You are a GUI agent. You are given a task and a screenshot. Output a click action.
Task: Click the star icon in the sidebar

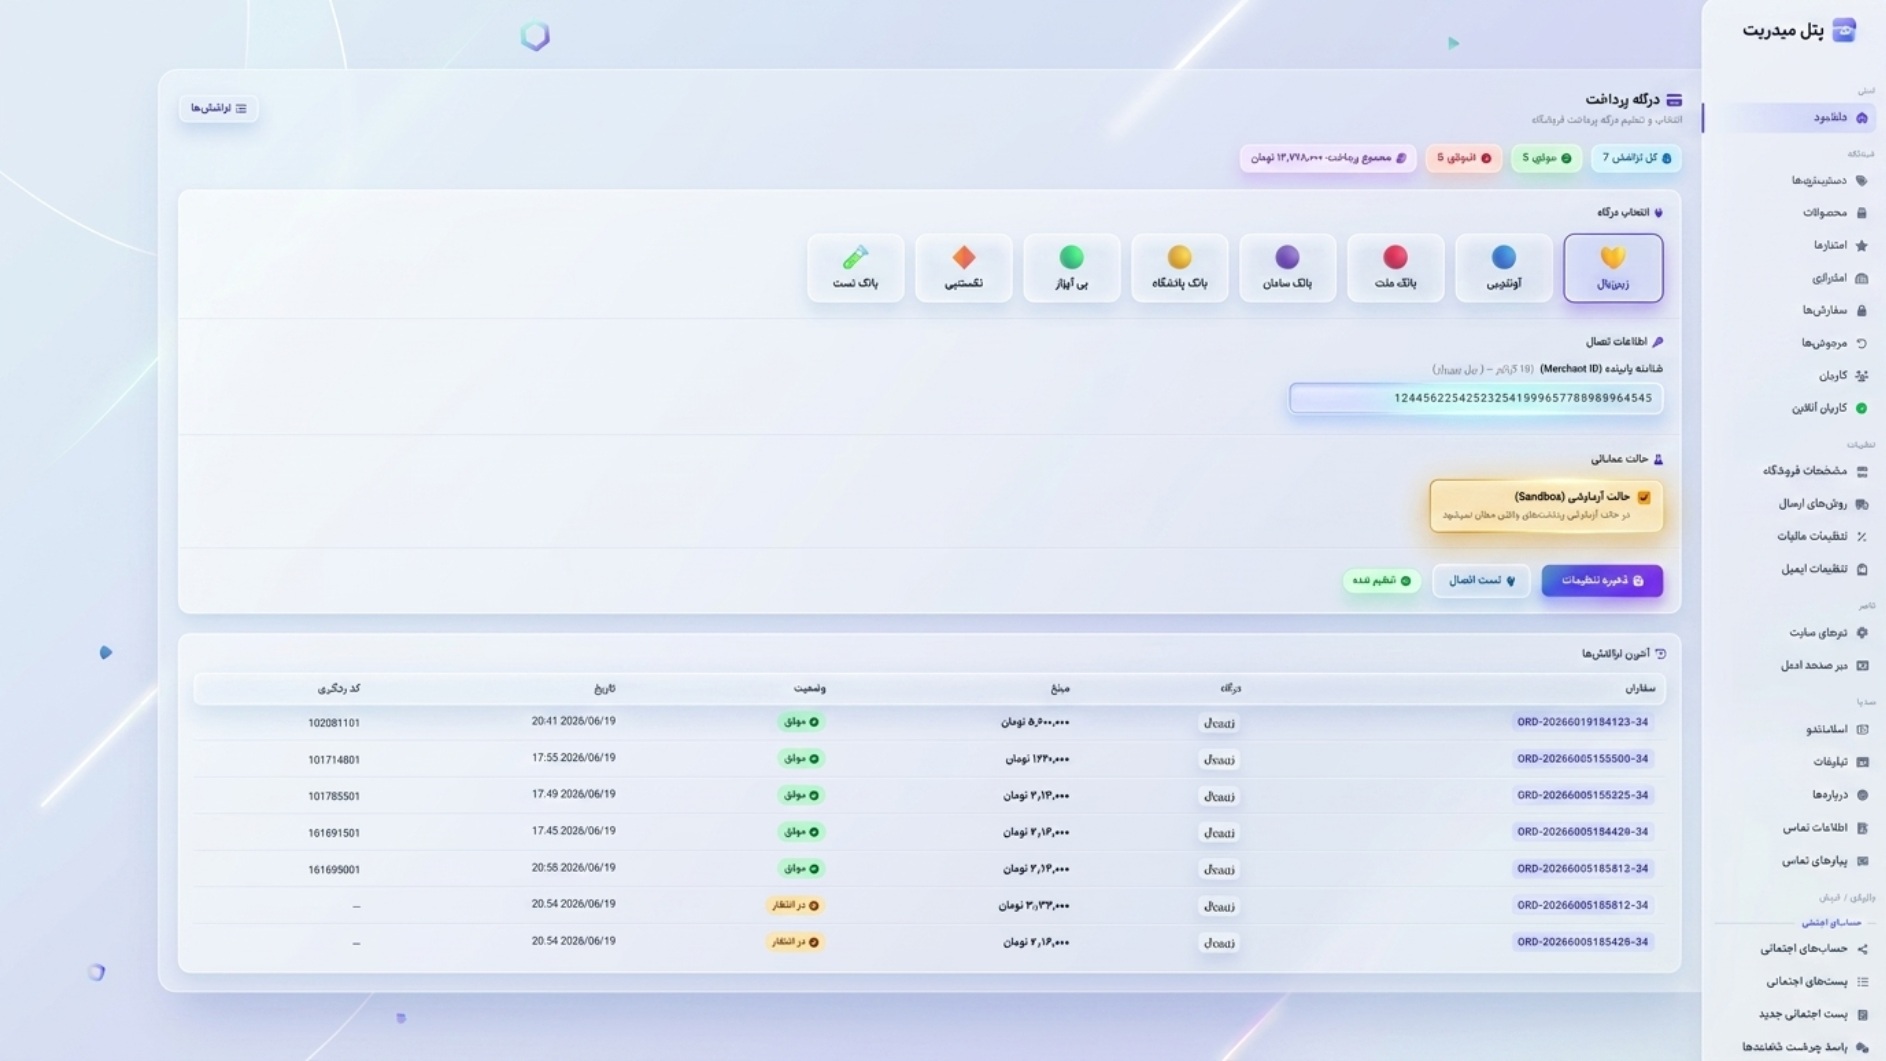pyautogui.click(x=1861, y=246)
